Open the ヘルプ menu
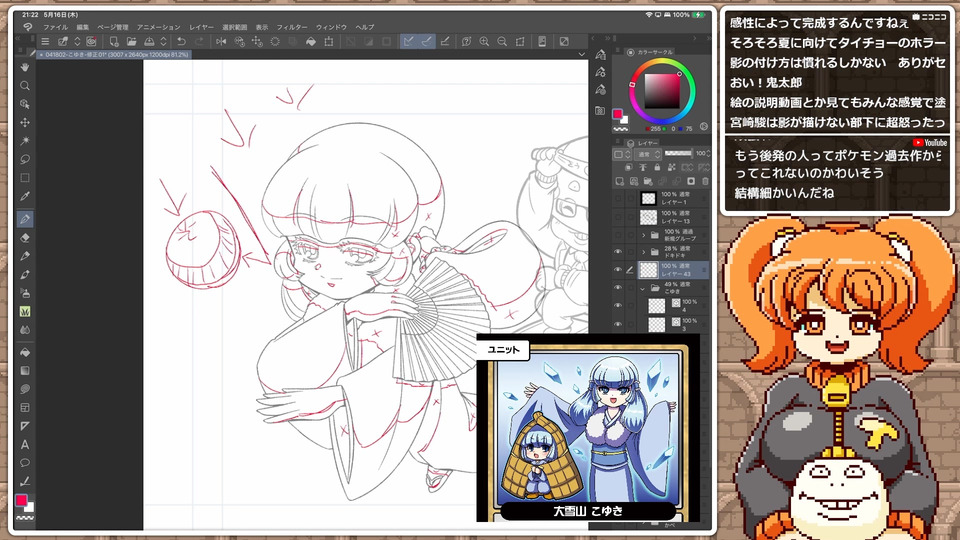This screenshot has height=540, width=960. 365,27
